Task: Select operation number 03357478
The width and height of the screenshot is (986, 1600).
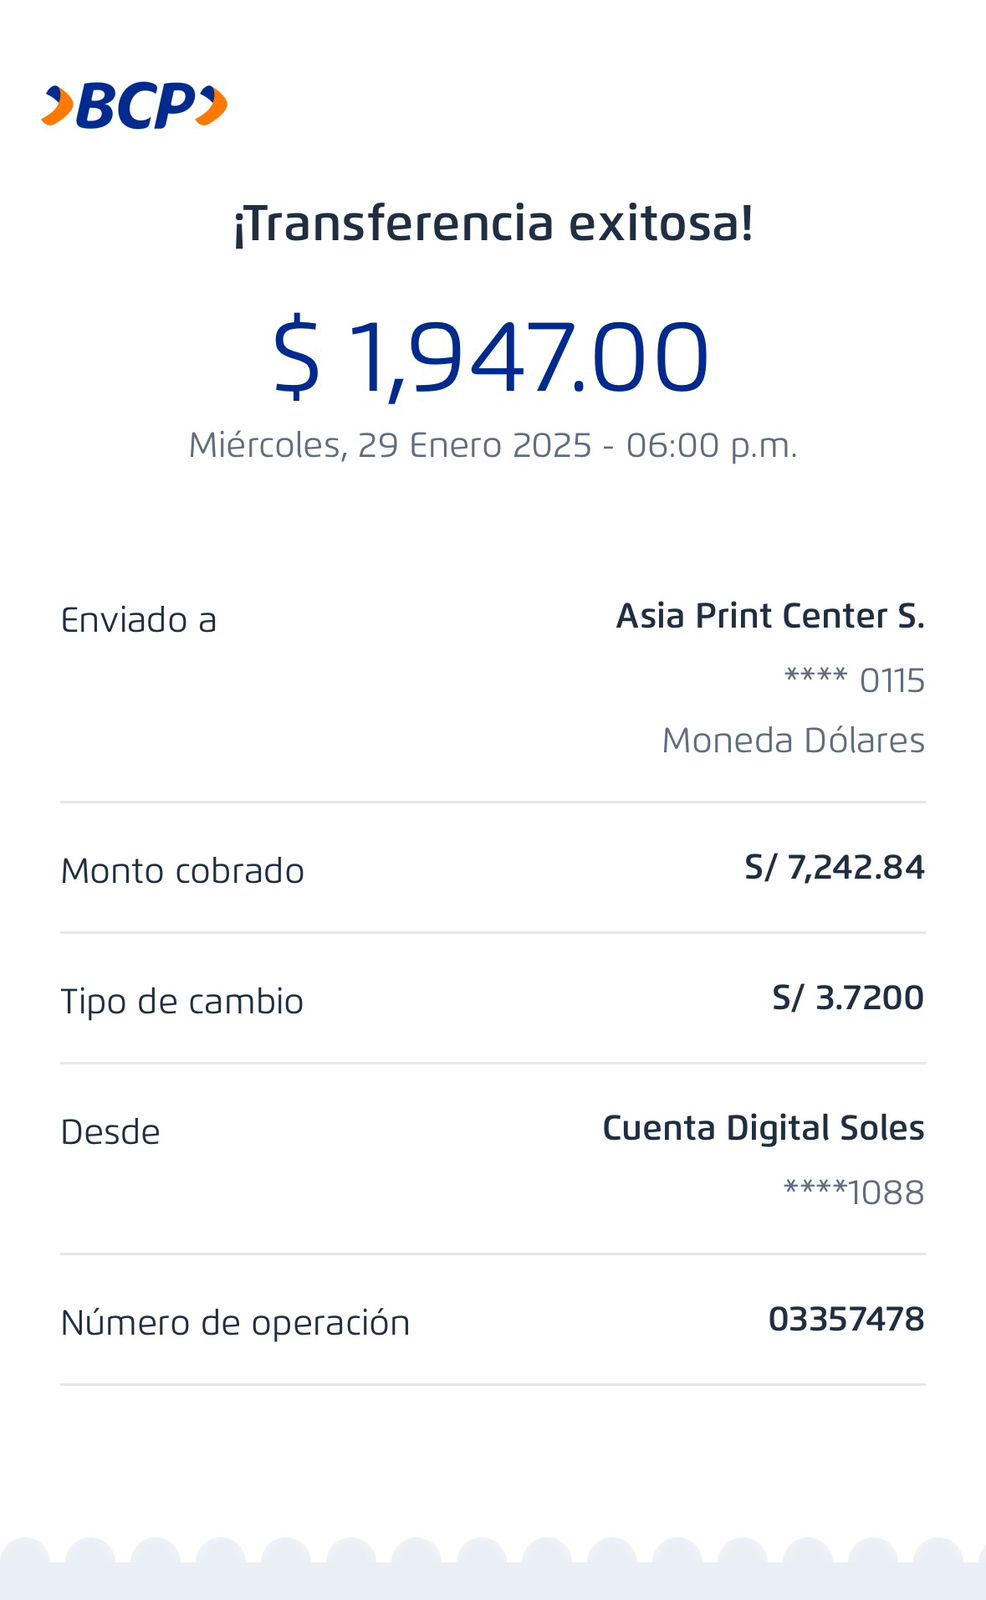Action: coord(846,1319)
